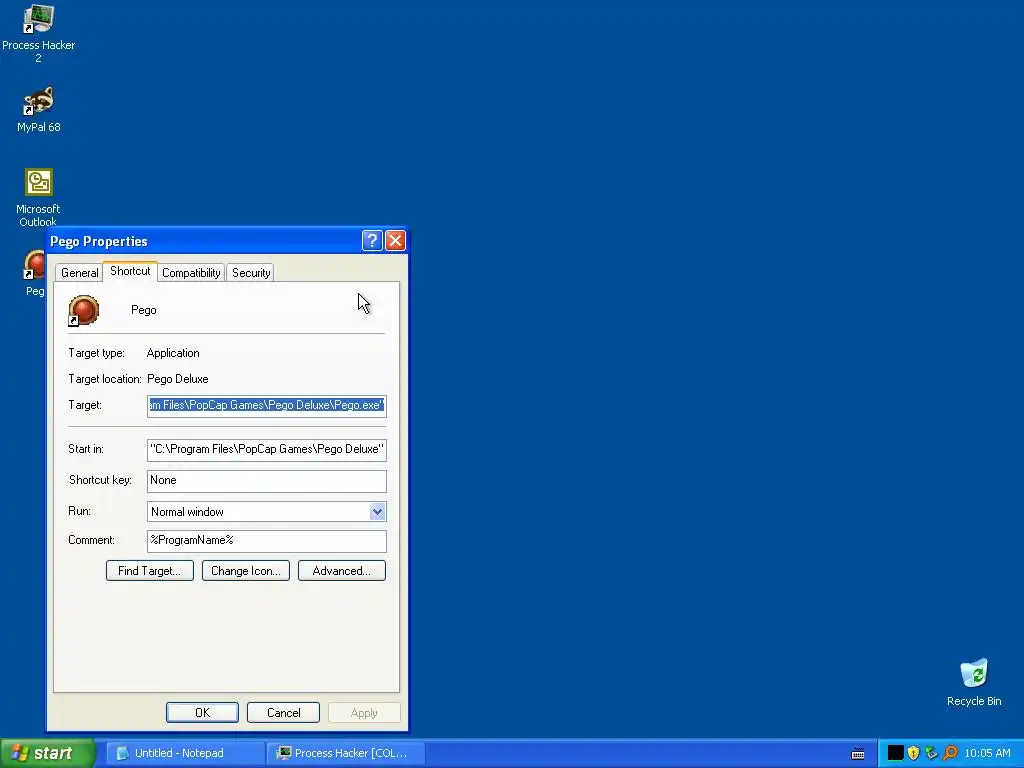Click the Pego name label beside the icon
1024x768 pixels.
[144, 310]
